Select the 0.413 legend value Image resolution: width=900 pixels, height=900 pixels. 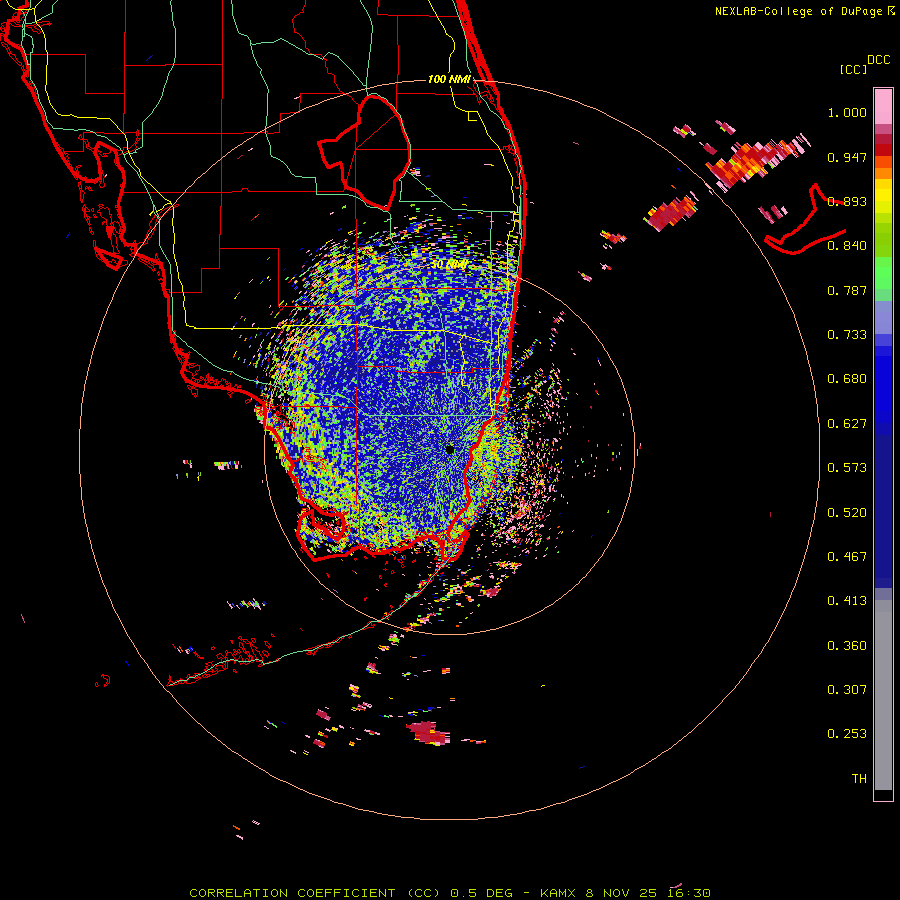click(847, 601)
